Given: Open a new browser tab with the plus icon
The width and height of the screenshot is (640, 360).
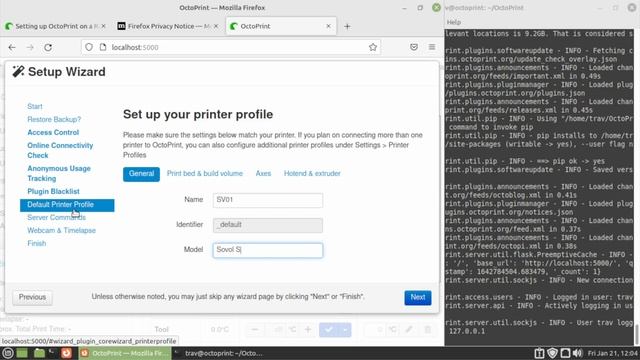Looking at the screenshot, I should (x=347, y=27).
